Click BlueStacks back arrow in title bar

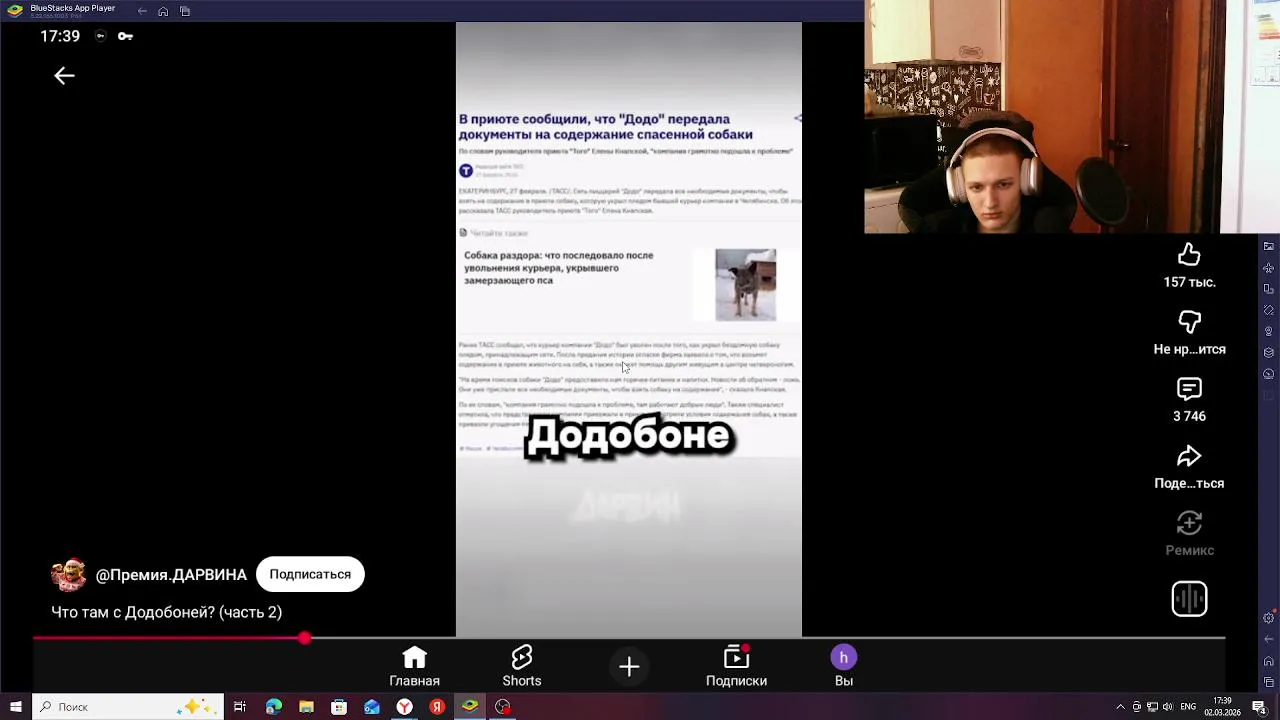coord(142,11)
